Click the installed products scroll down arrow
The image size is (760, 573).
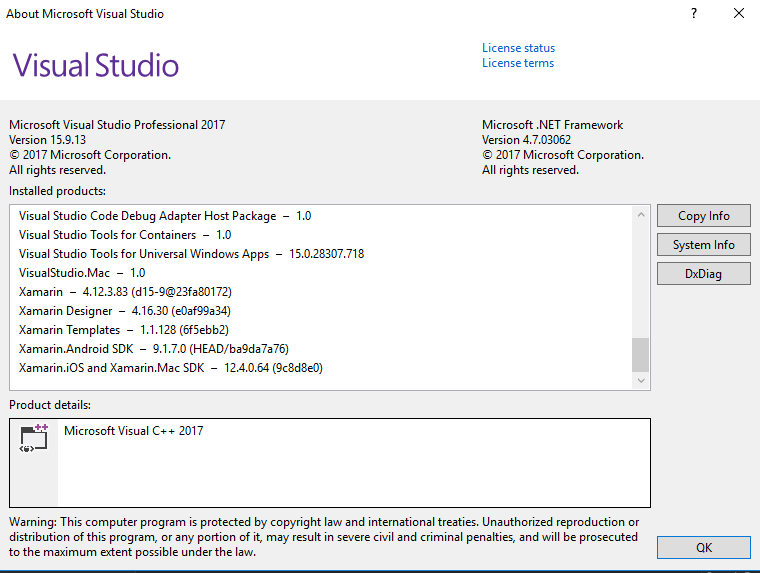pos(641,381)
